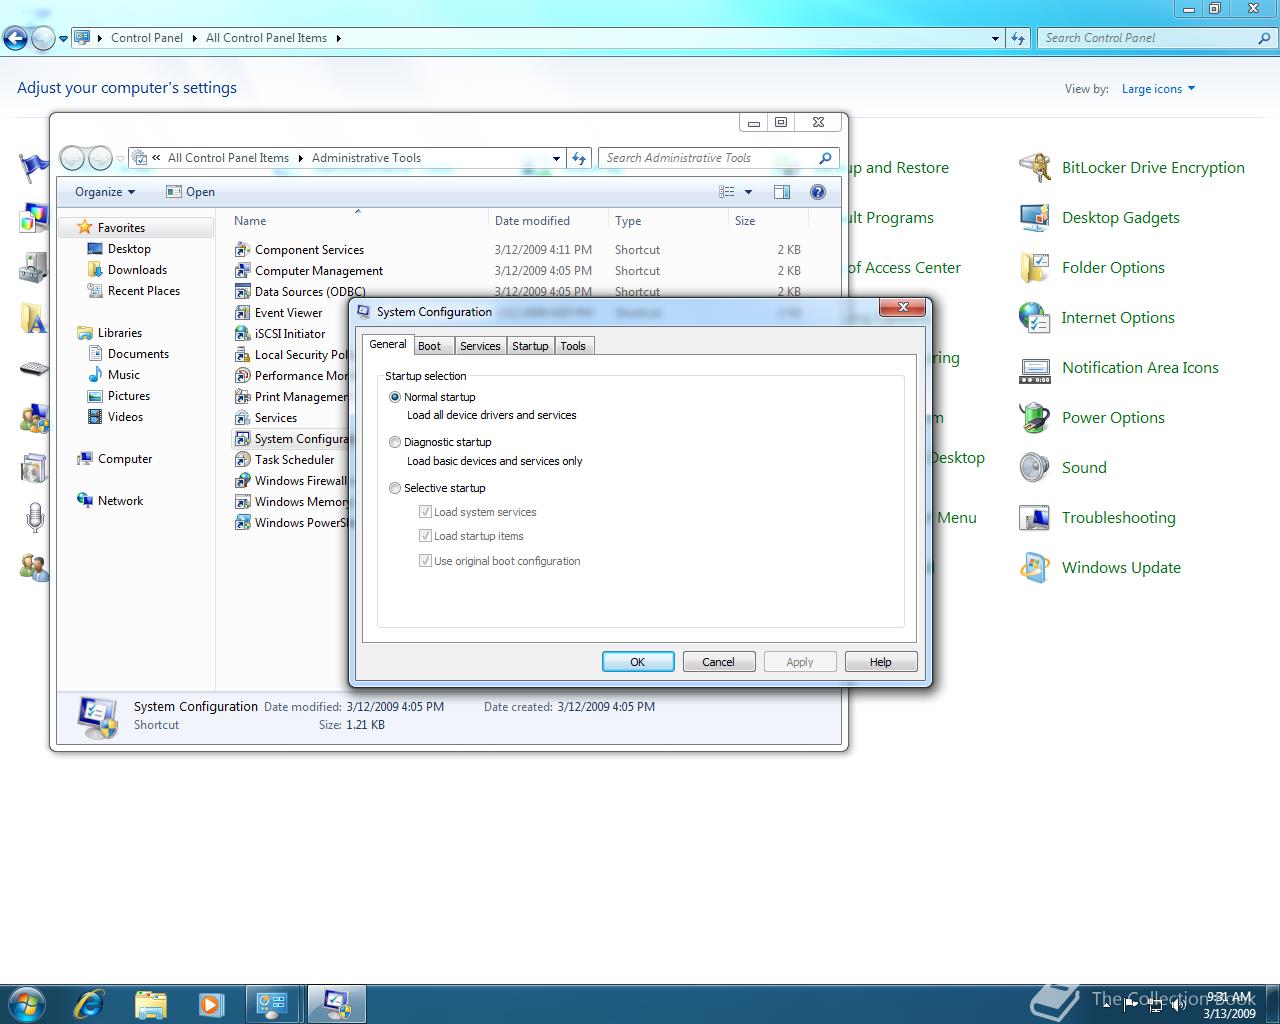Select Computer in the navigation pane

coord(125,459)
